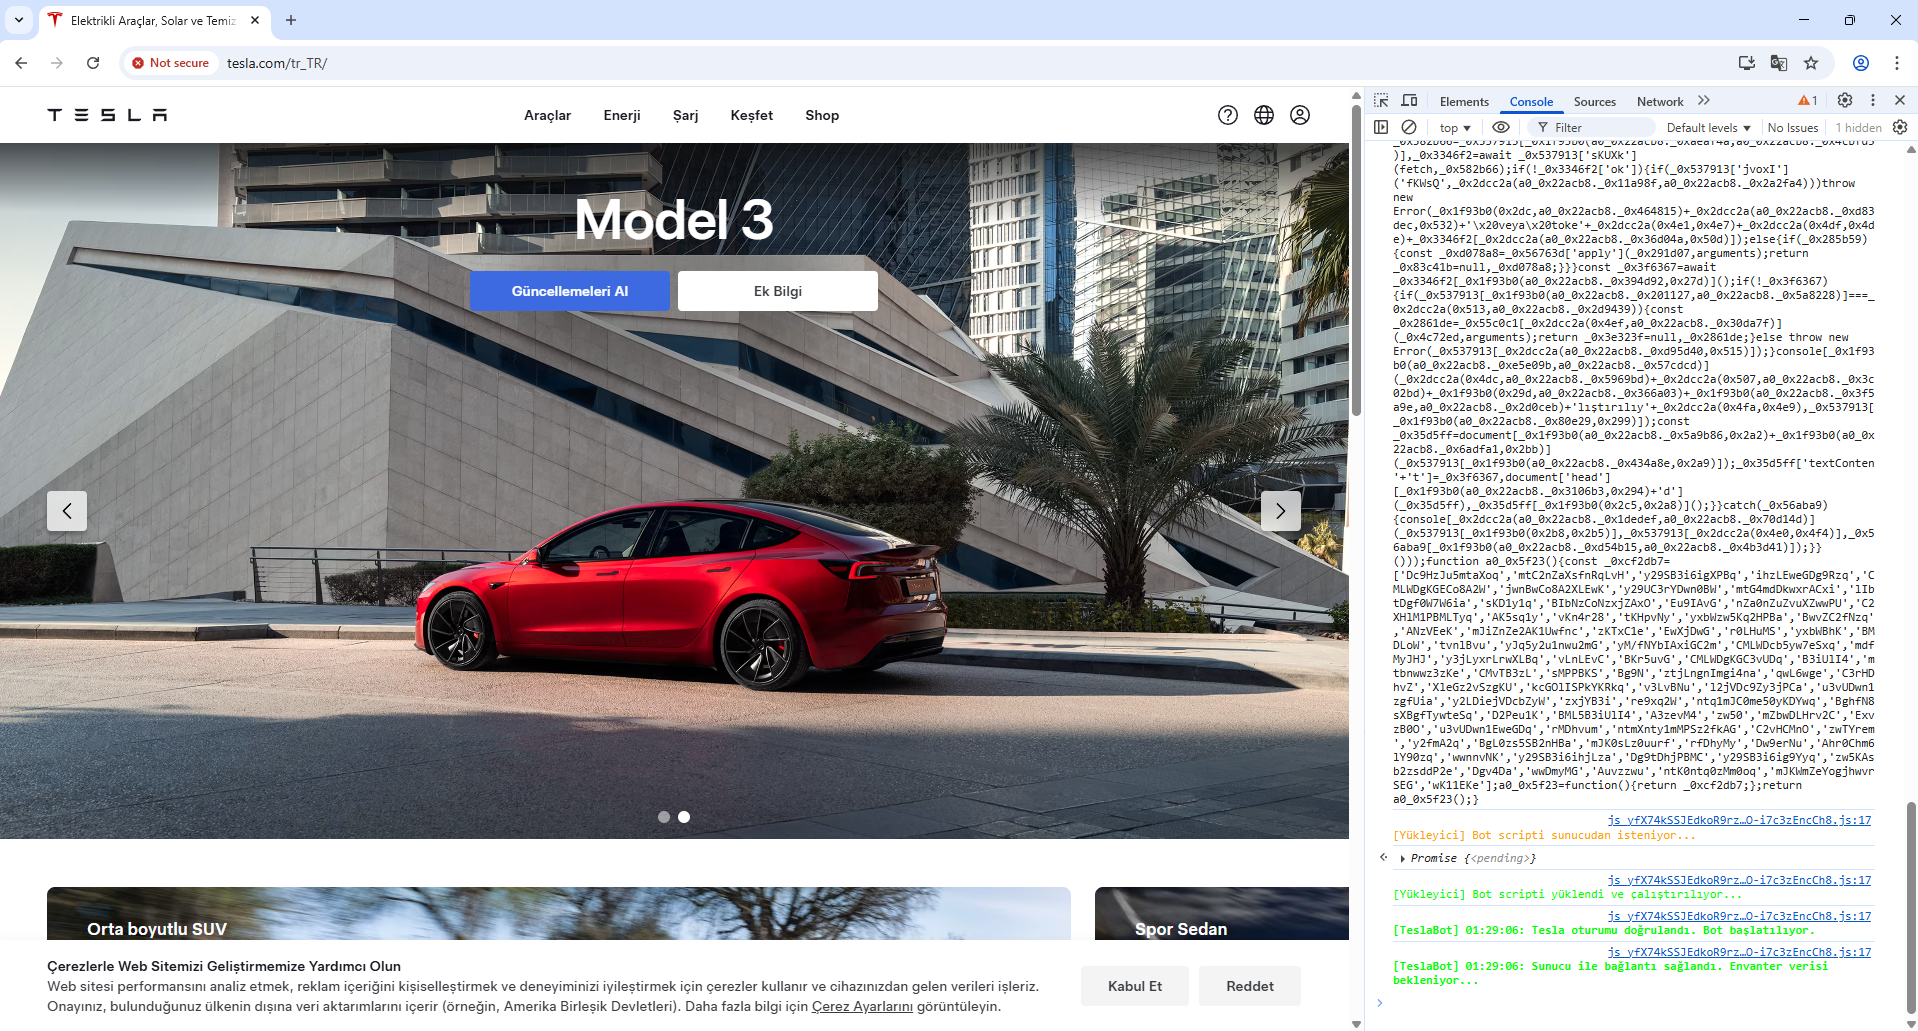The width and height of the screenshot is (1918, 1031).
Task: Close the Elektrikli Araçlar tab
Action: coord(255,20)
